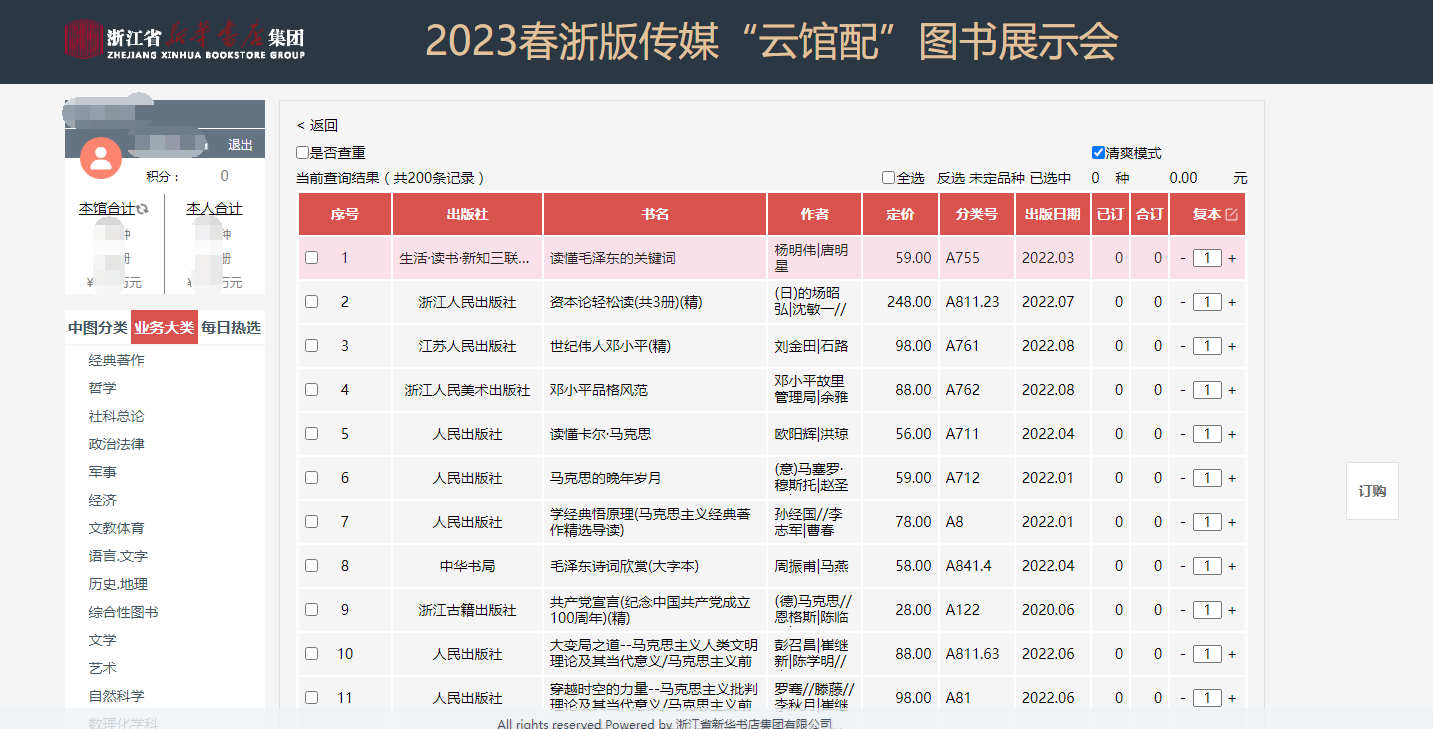1433x729 pixels.
Task: Switch to the 业务大类 tab
Action: (164, 327)
